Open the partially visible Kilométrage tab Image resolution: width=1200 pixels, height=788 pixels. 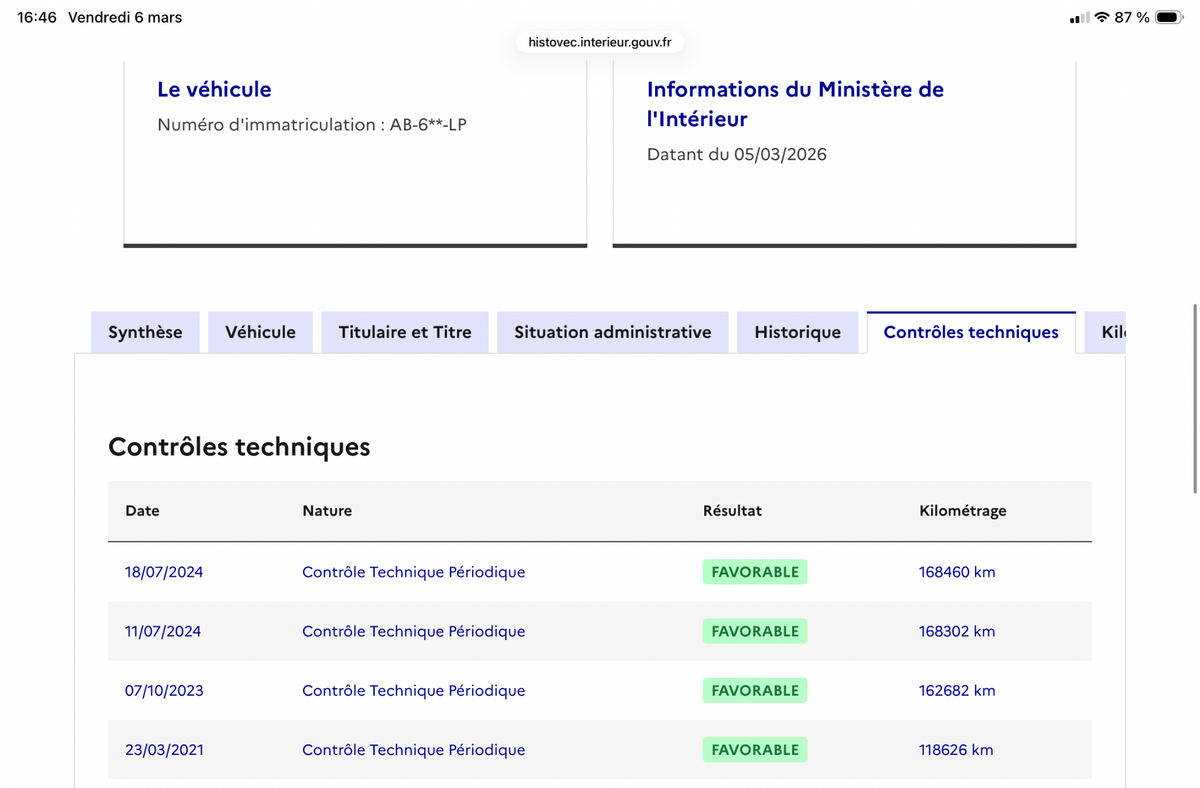[x=1106, y=332]
